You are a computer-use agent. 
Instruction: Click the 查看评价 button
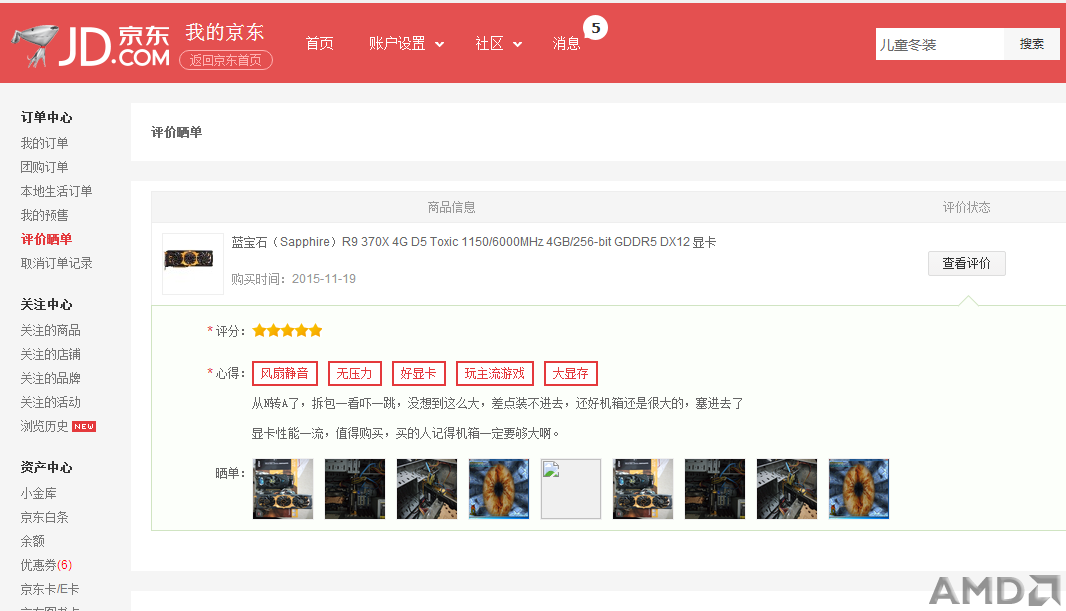pos(966,263)
